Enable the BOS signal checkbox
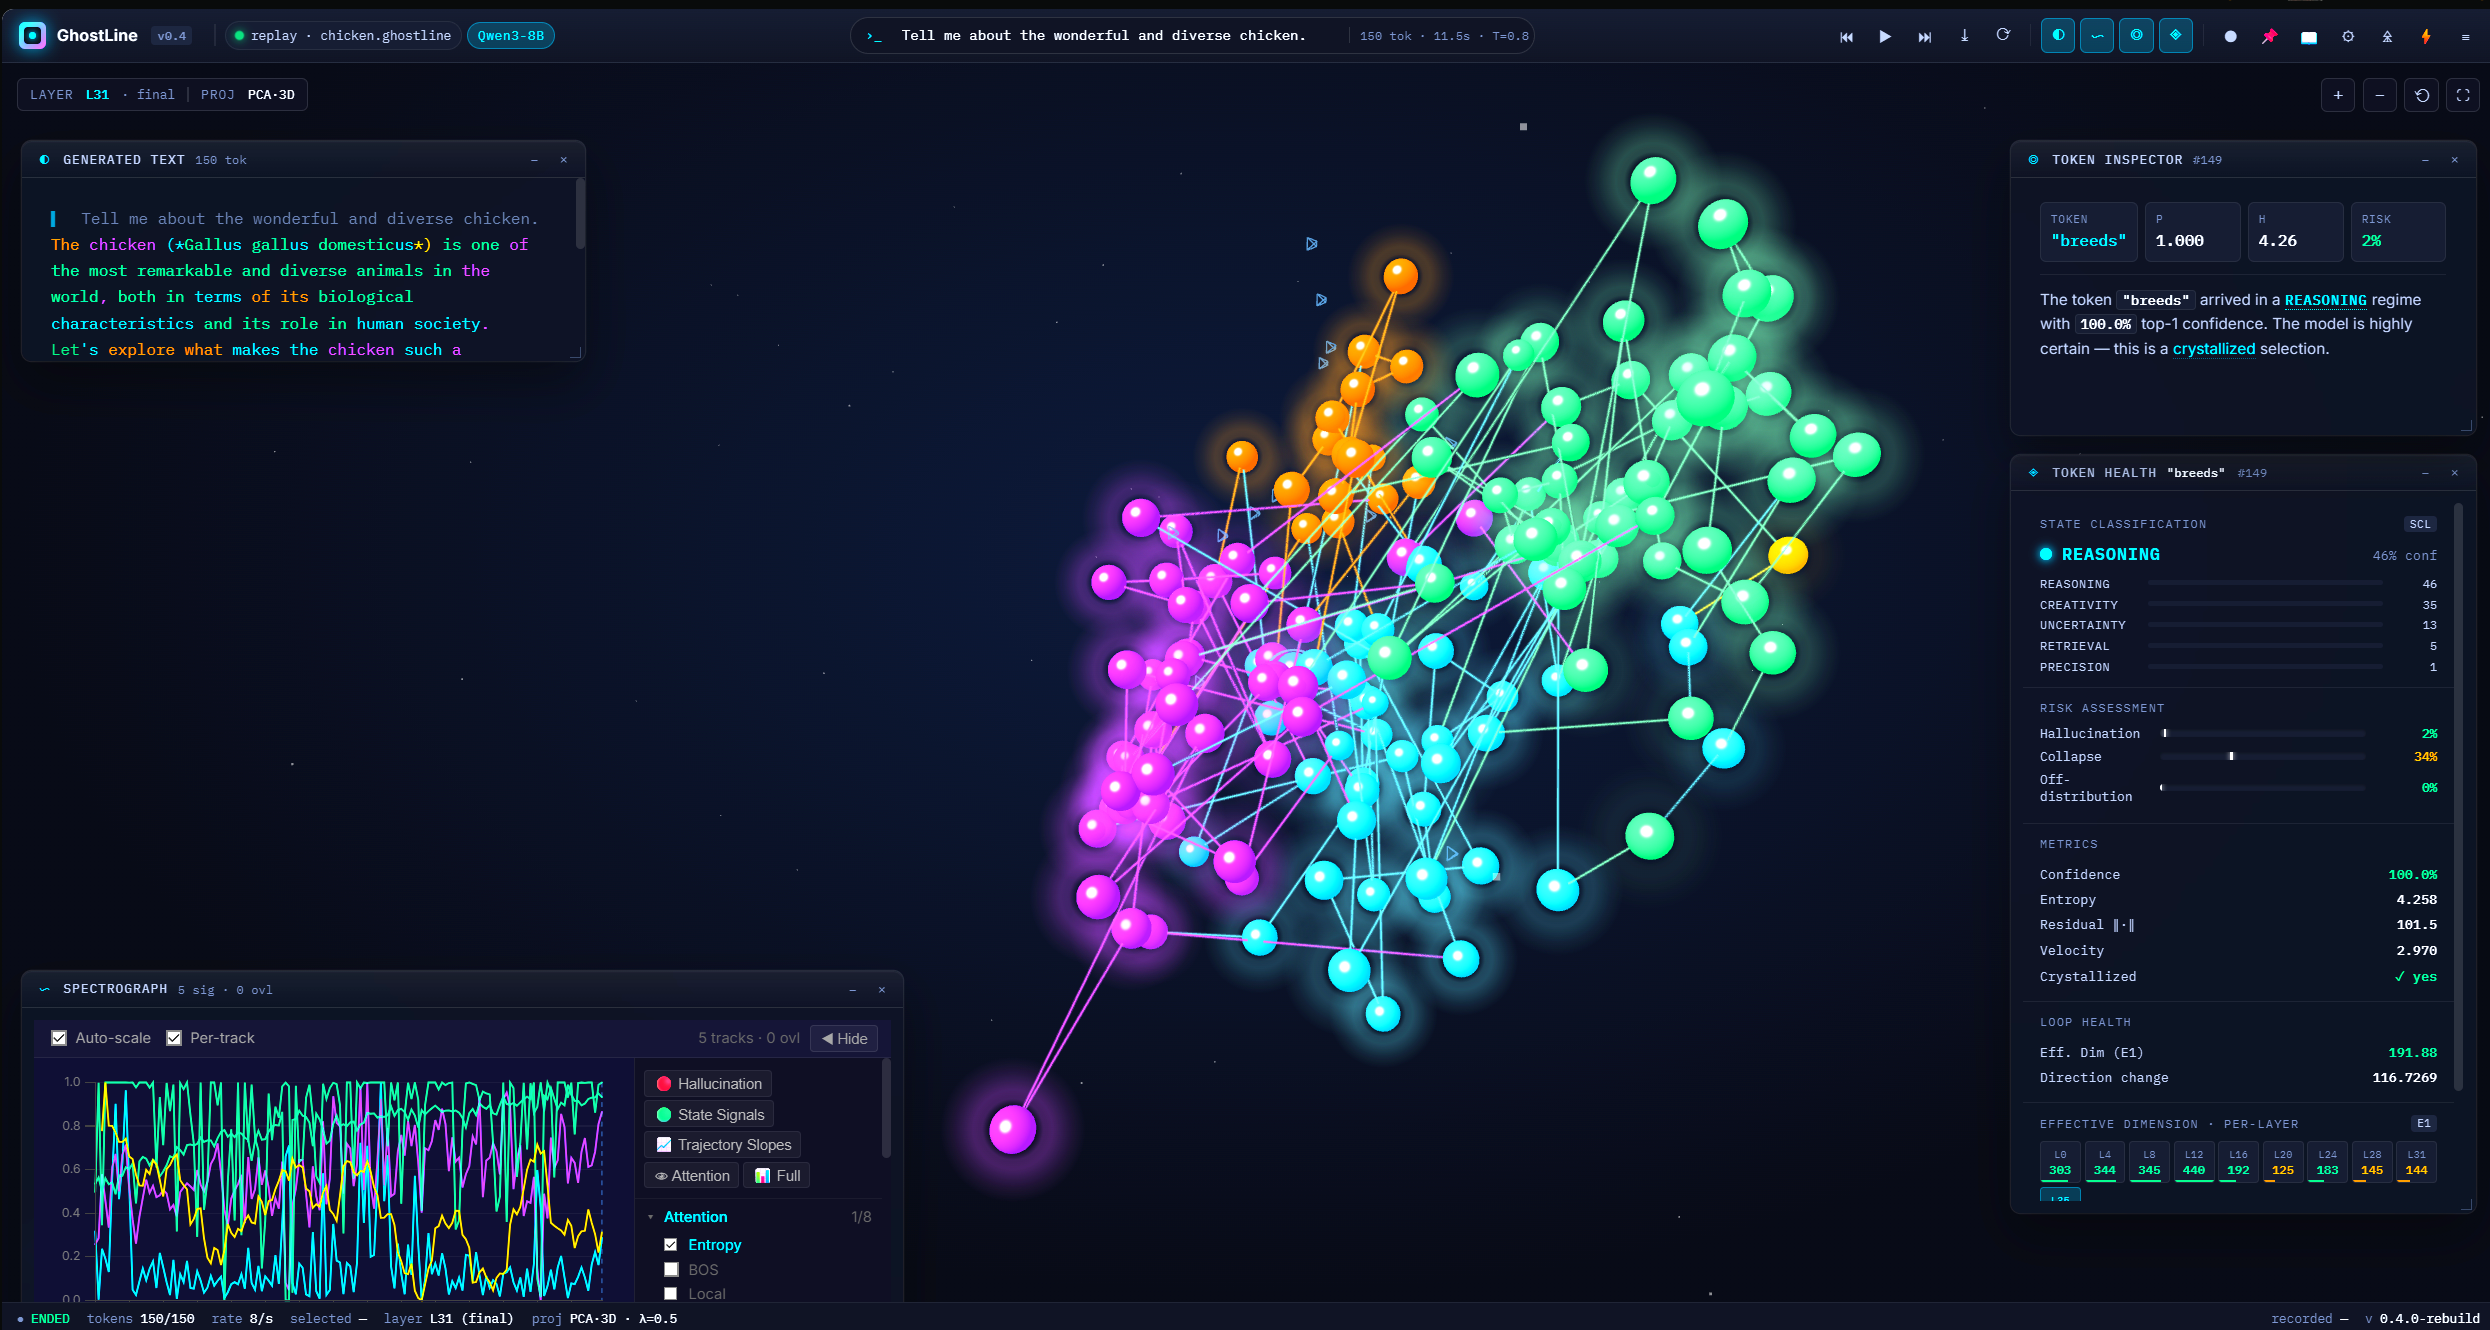 [x=671, y=1270]
